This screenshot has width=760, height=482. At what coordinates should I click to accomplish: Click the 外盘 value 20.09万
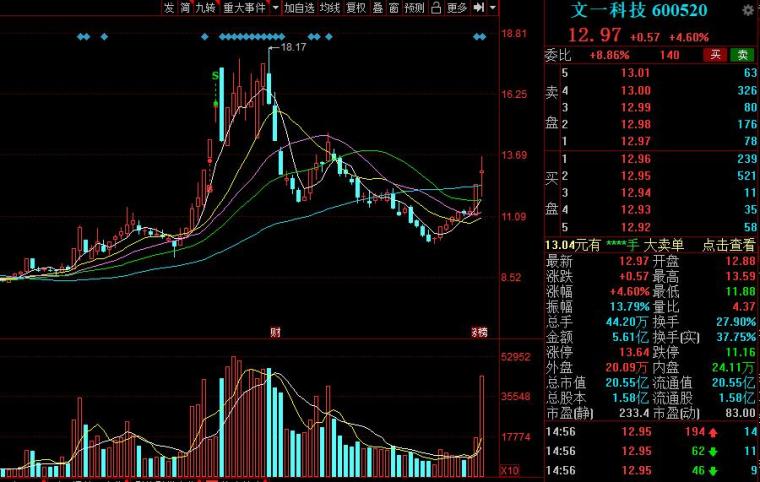pyautogui.click(x=627, y=368)
